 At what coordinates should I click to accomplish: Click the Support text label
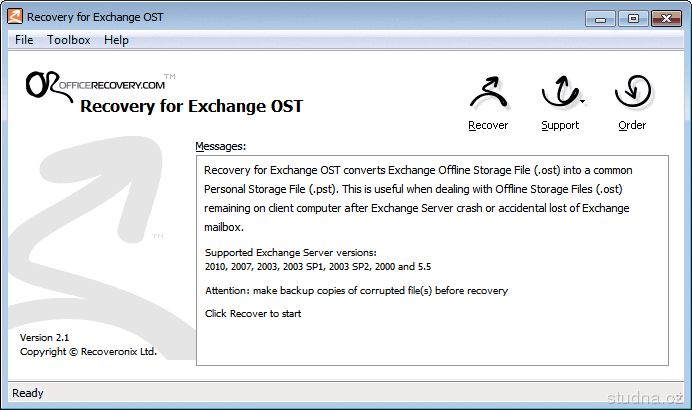pos(560,125)
